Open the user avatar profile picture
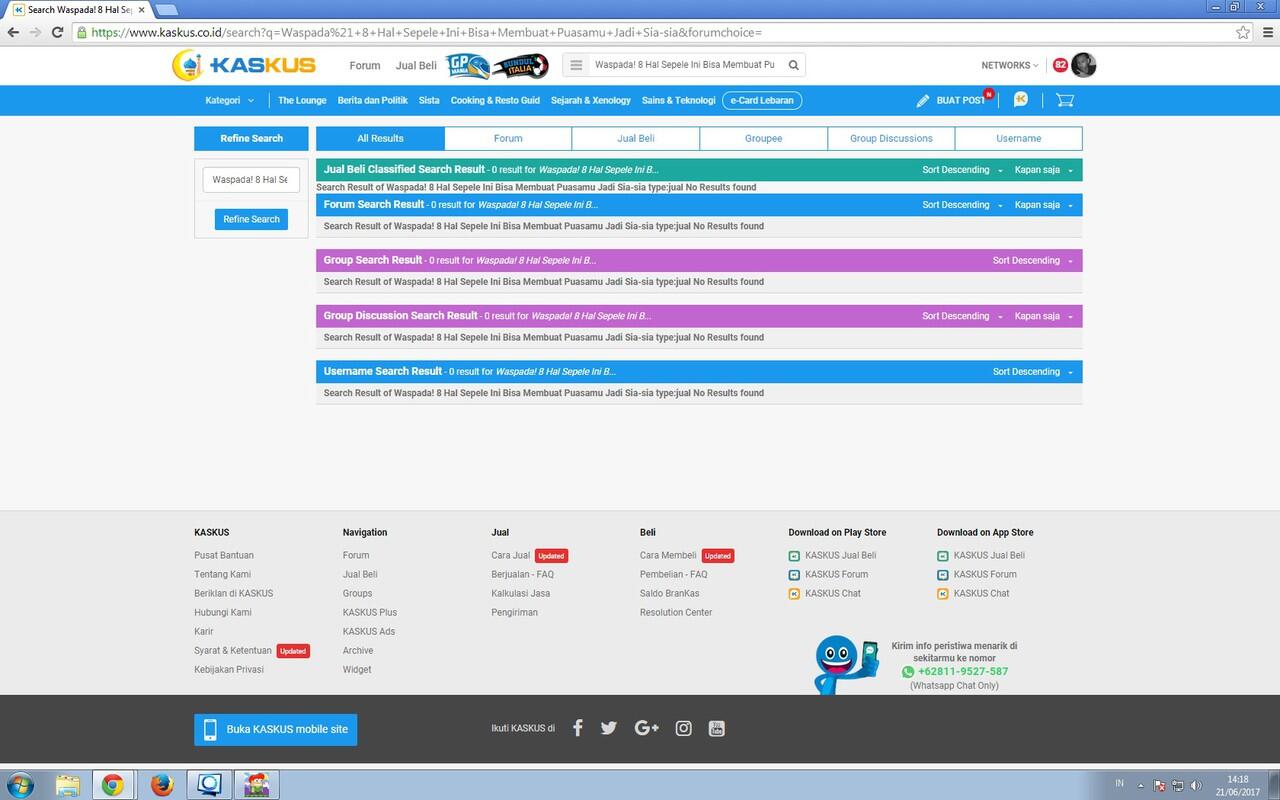This screenshot has width=1280, height=800. click(x=1083, y=65)
